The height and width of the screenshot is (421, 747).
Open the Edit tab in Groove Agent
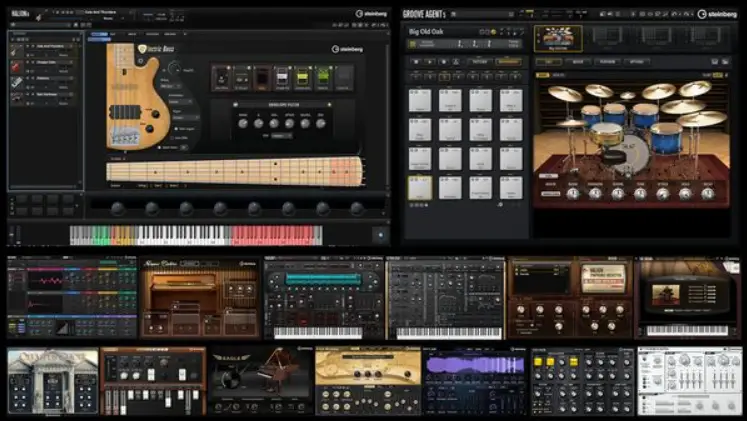[x=548, y=61]
